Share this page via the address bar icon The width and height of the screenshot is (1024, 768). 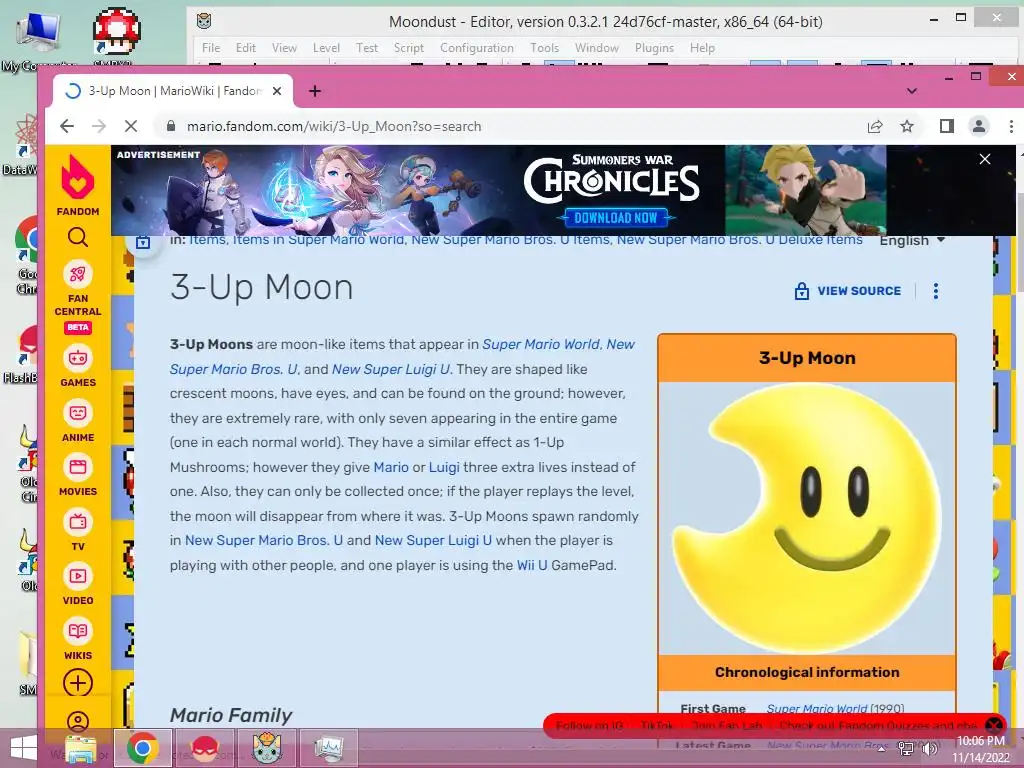click(x=875, y=126)
